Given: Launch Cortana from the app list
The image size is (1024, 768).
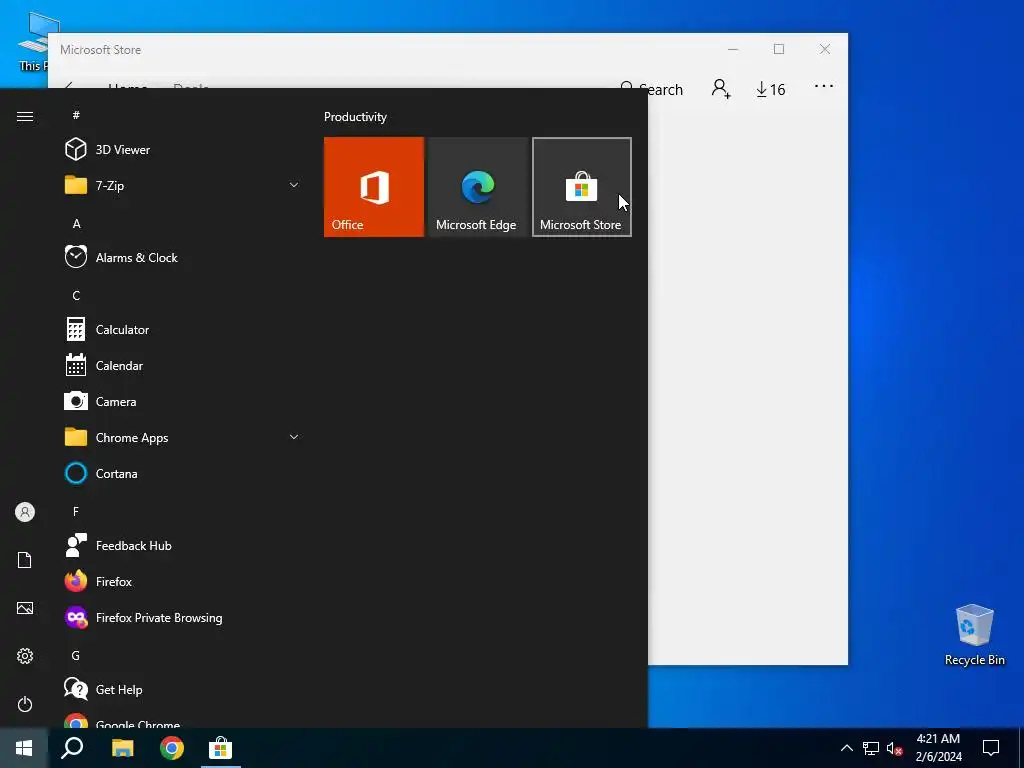Looking at the screenshot, I should (x=183, y=473).
